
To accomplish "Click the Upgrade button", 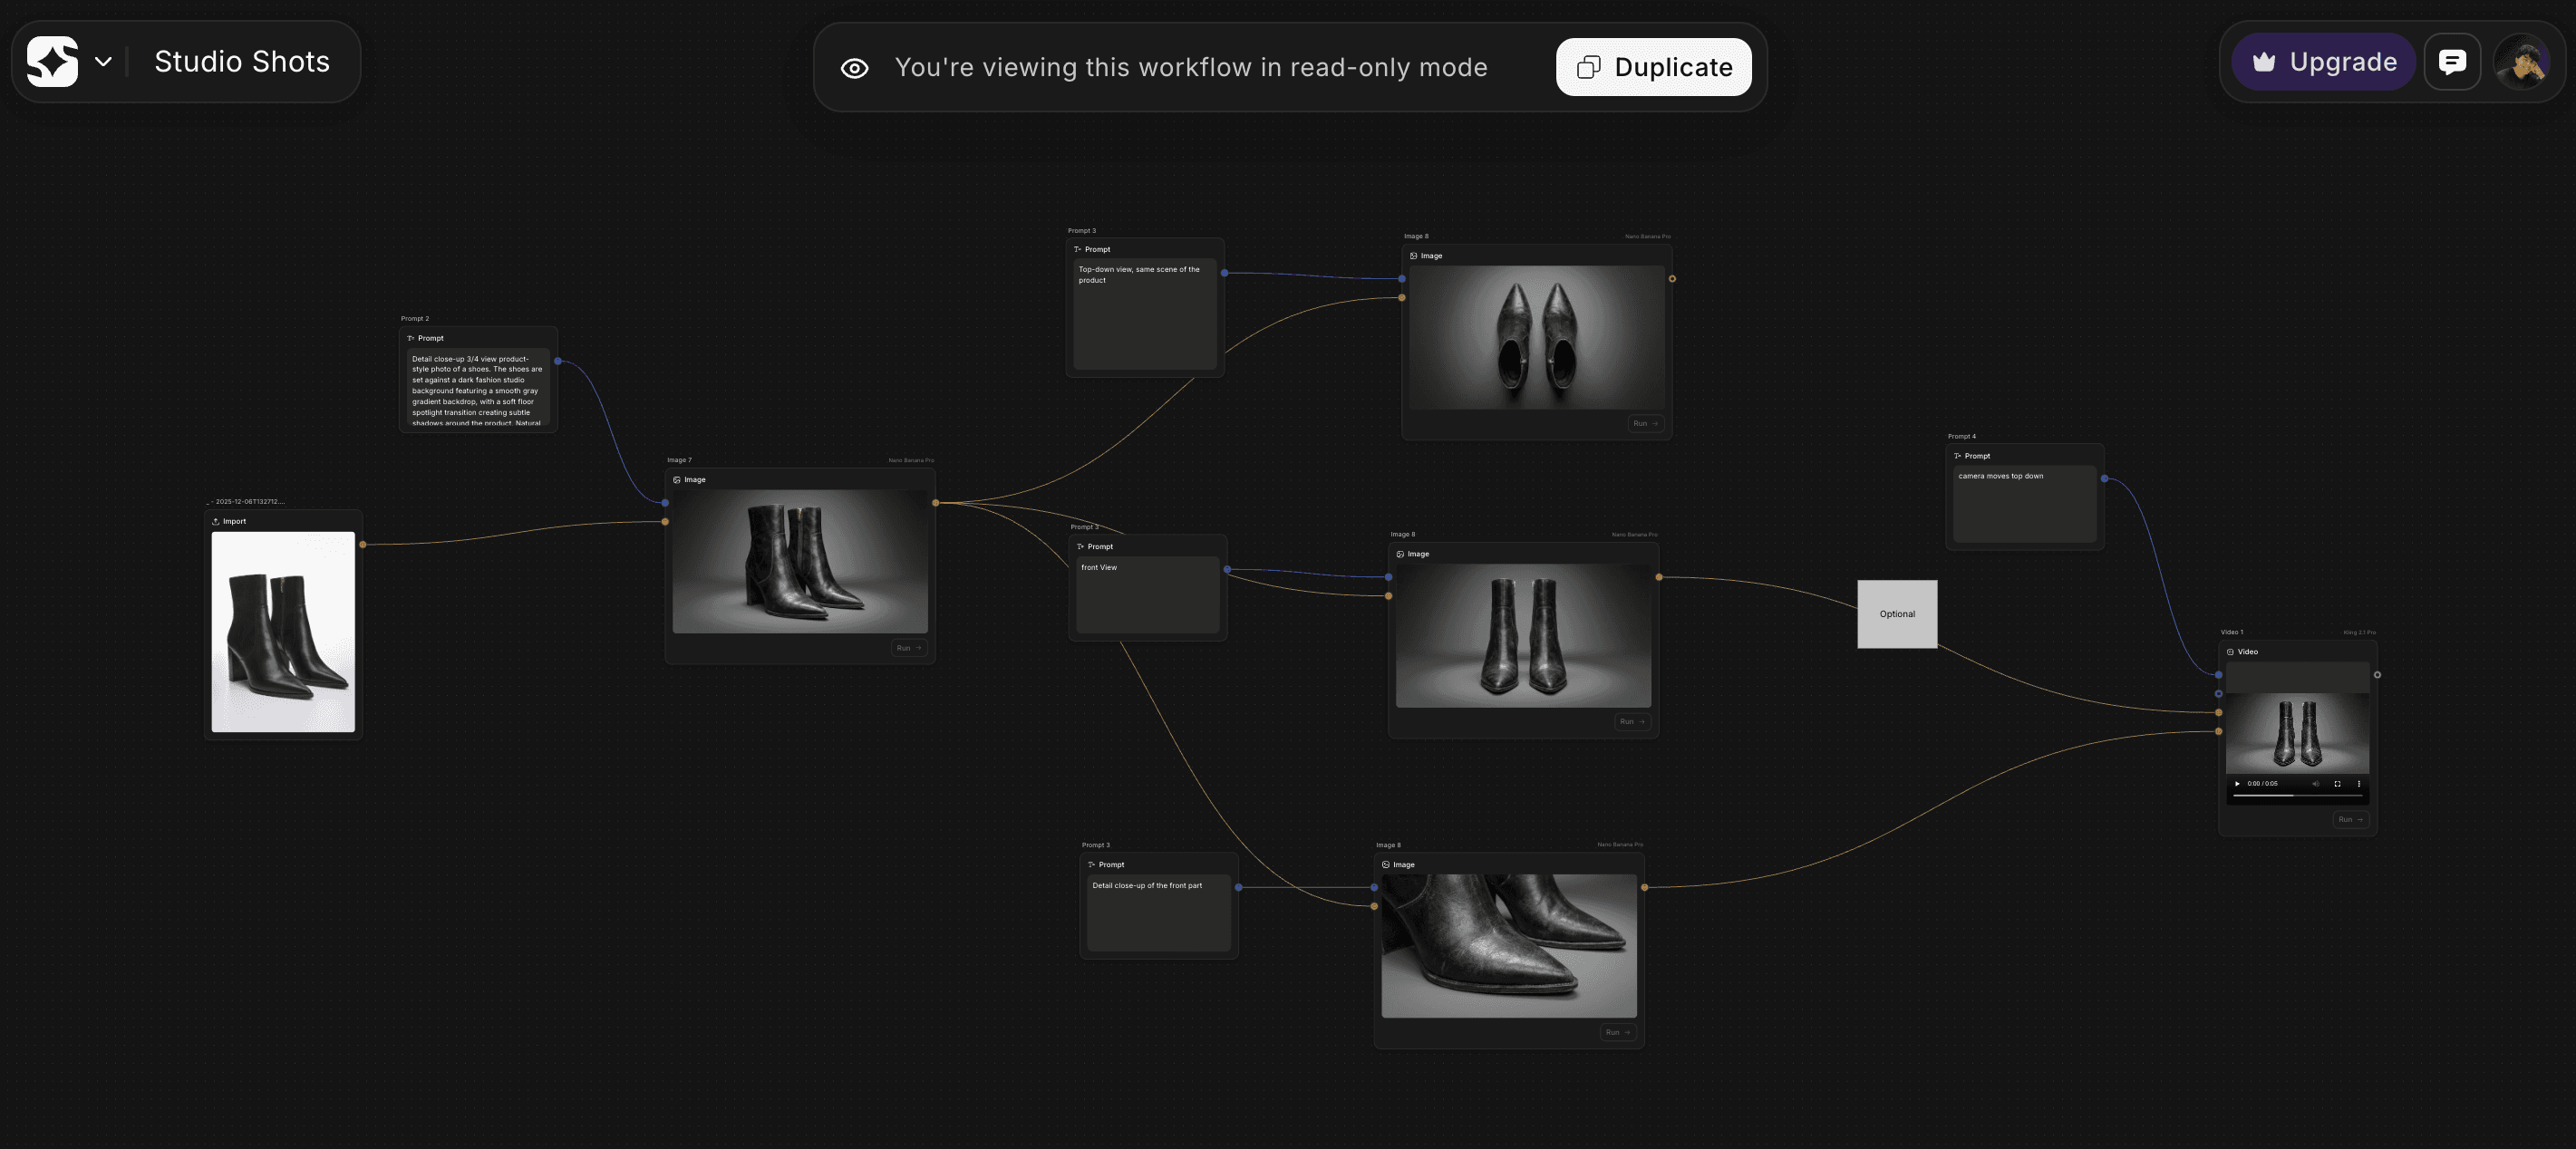I will 2323,62.
